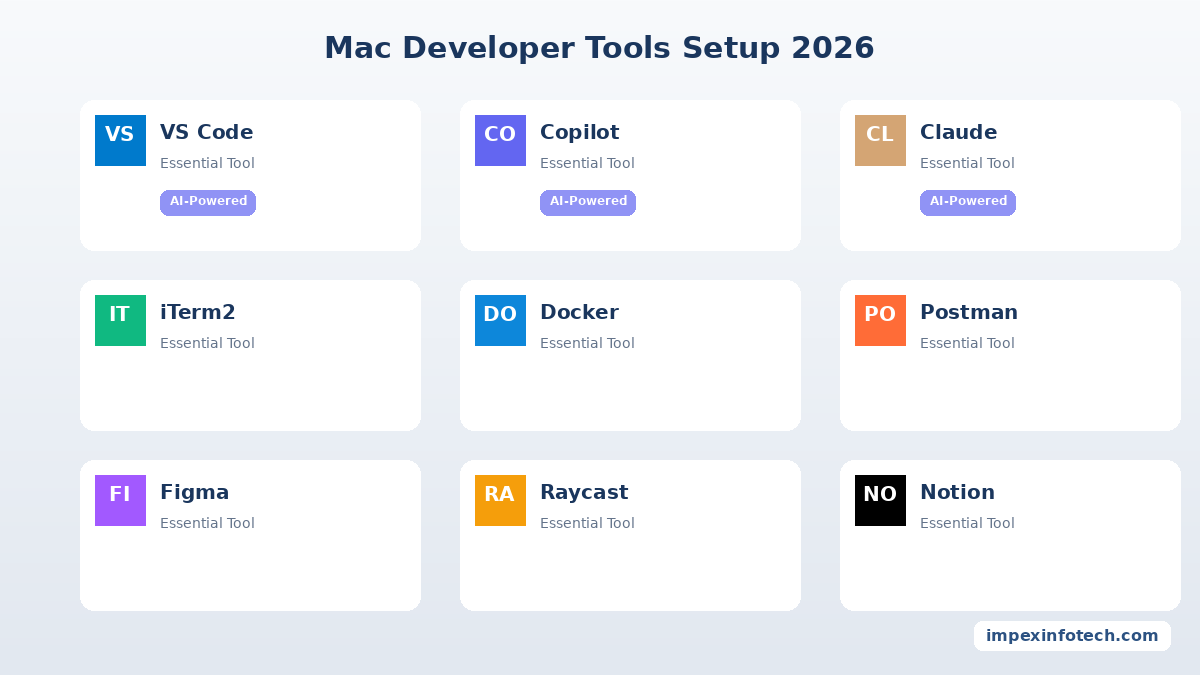Image resolution: width=1200 pixels, height=675 pixels.
Task: Click the purple CO Copilot icon
Action: coord(500,140)
